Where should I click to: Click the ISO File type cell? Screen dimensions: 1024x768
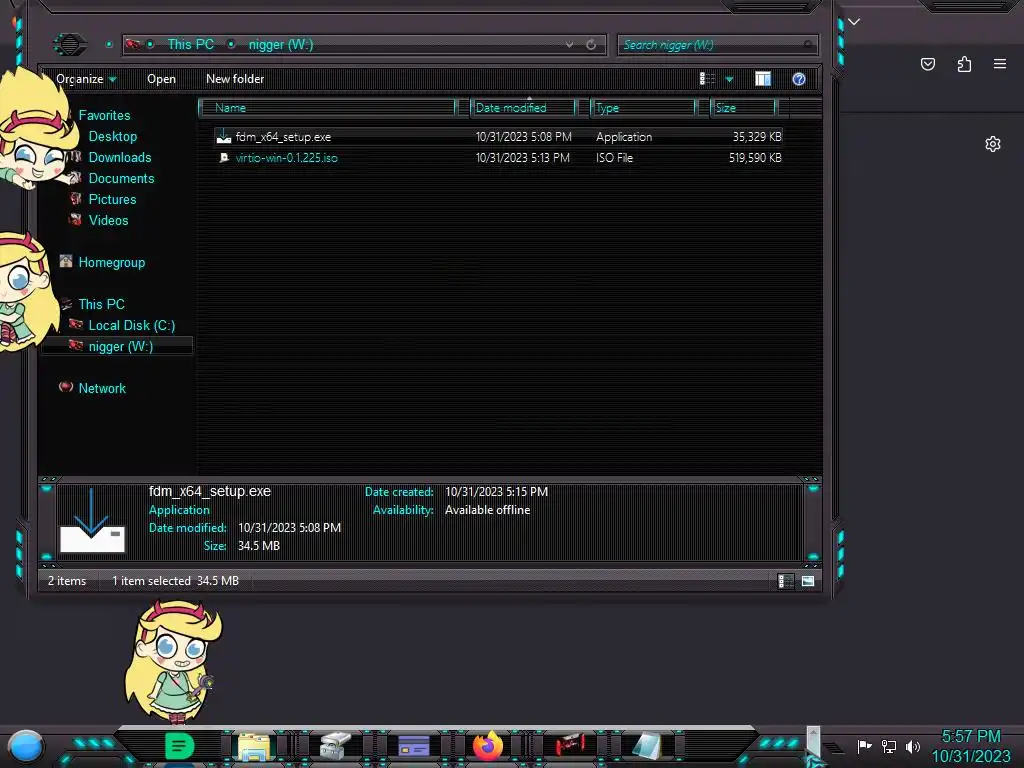click(615, 158)
